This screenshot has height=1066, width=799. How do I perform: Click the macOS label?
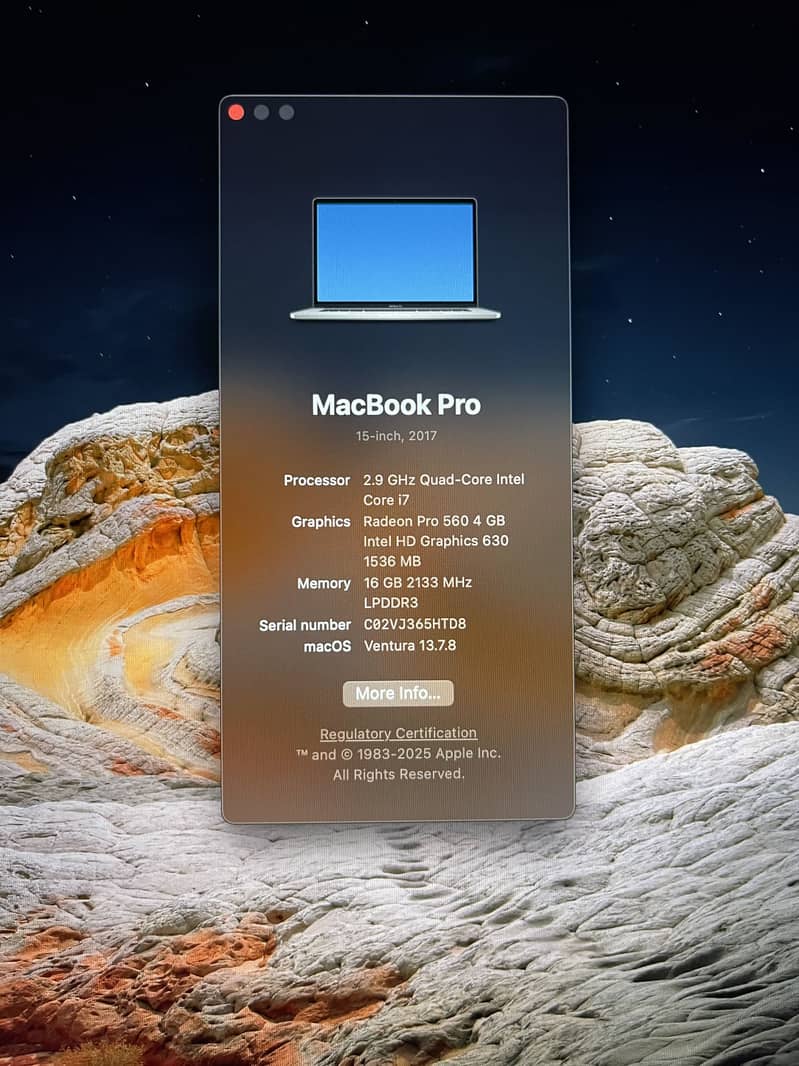(x=327, y=646)
